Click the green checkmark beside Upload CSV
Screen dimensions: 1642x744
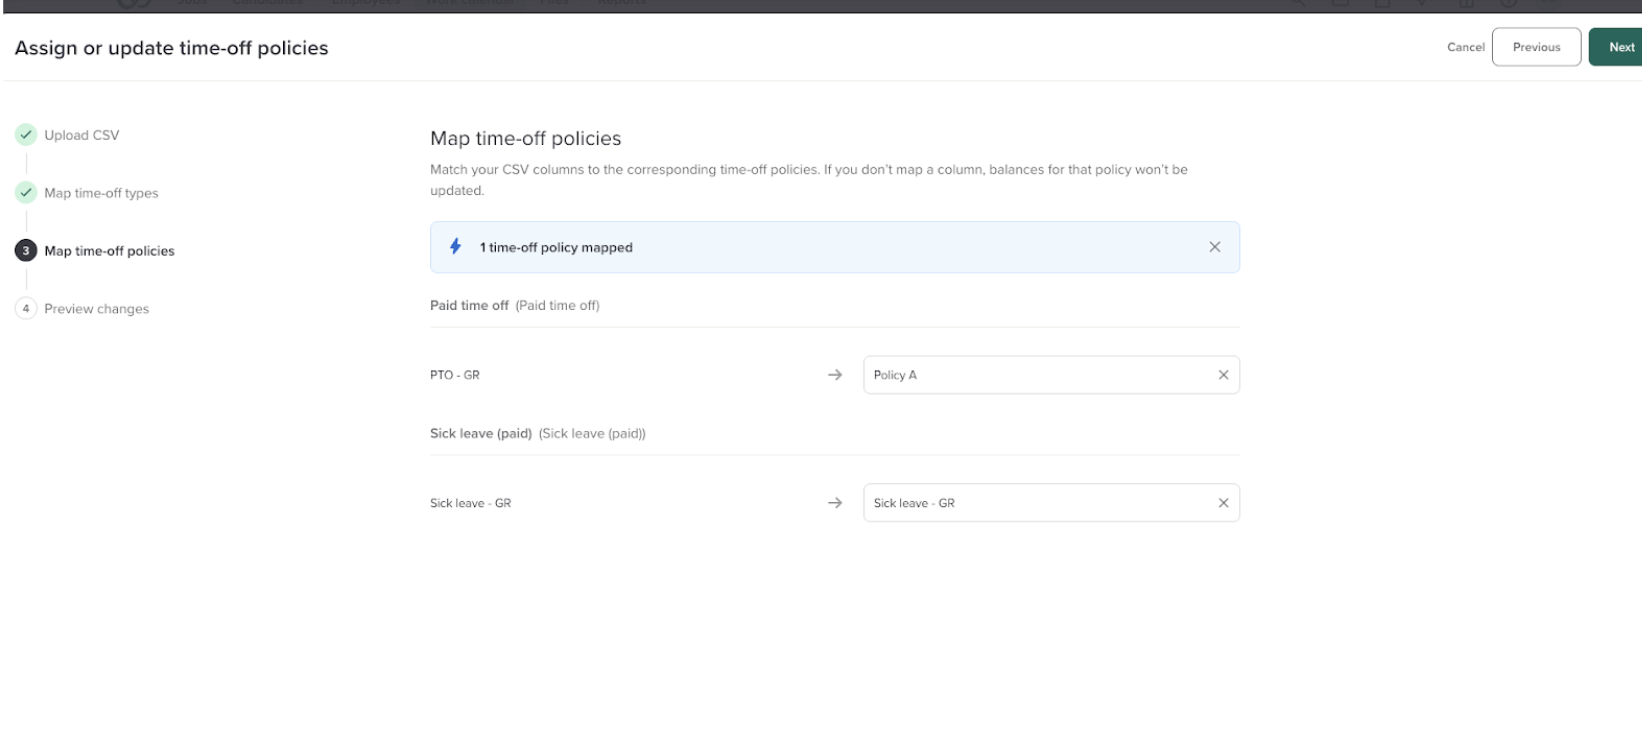26,135
